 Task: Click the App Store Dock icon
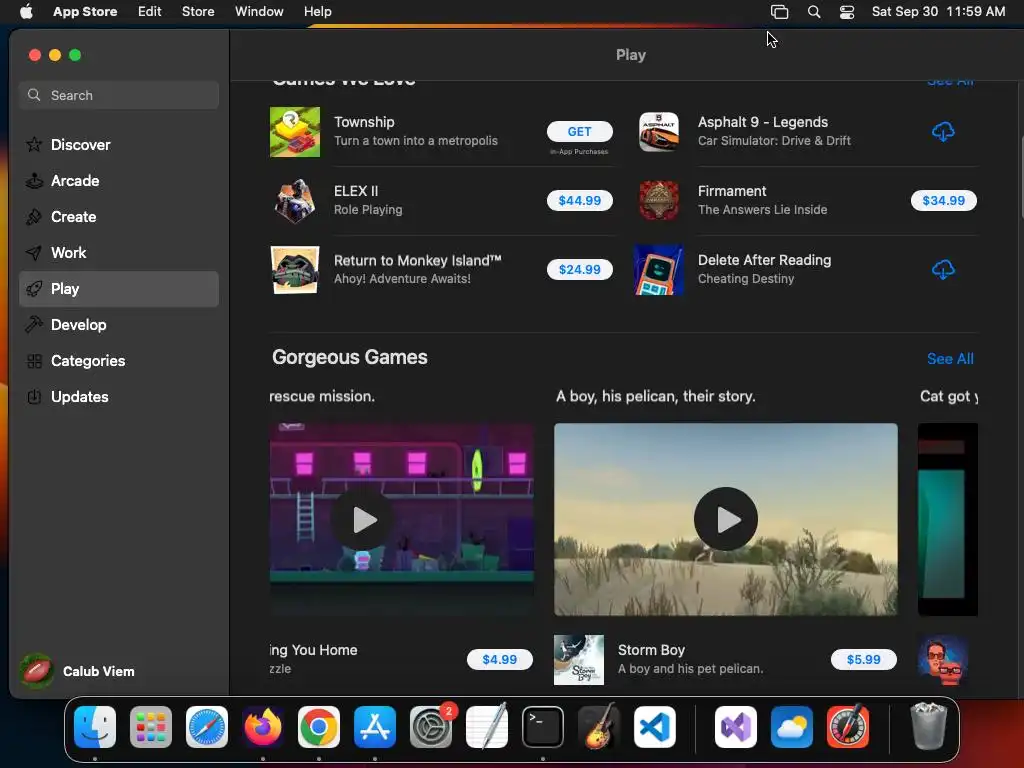pos(375,727)
